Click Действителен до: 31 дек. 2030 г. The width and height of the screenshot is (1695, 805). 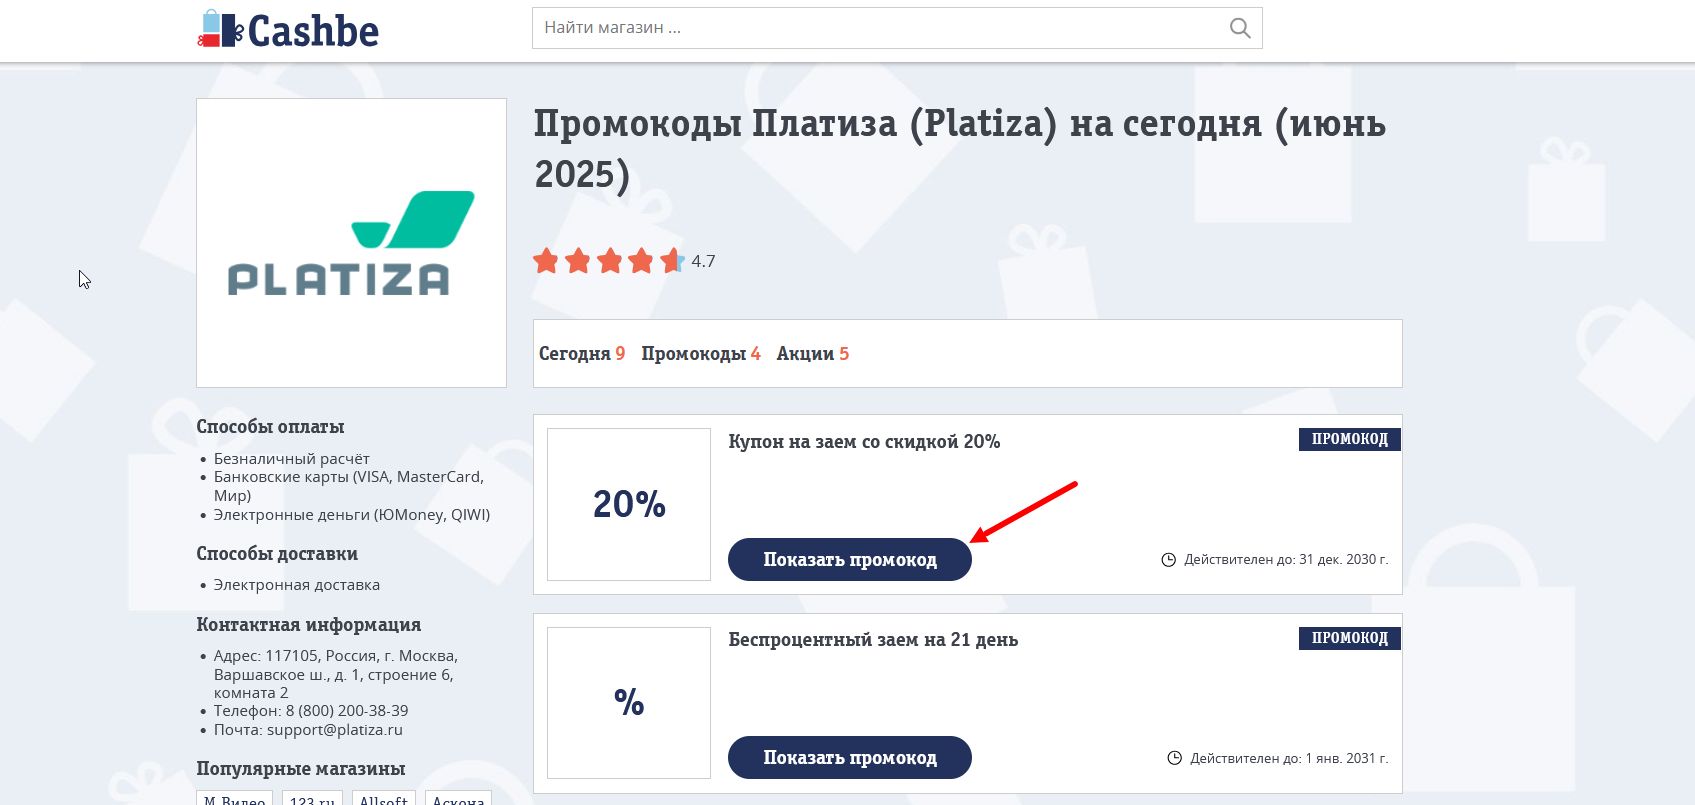tap(1286, 560)
